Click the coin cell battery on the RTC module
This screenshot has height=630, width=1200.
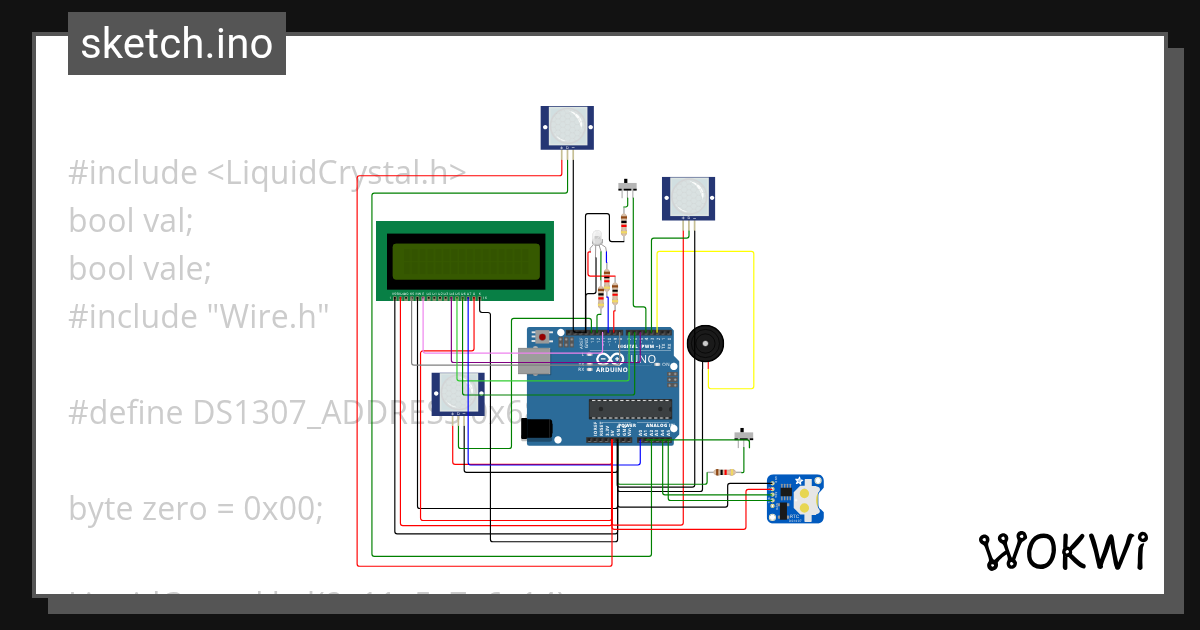point(806,500)
